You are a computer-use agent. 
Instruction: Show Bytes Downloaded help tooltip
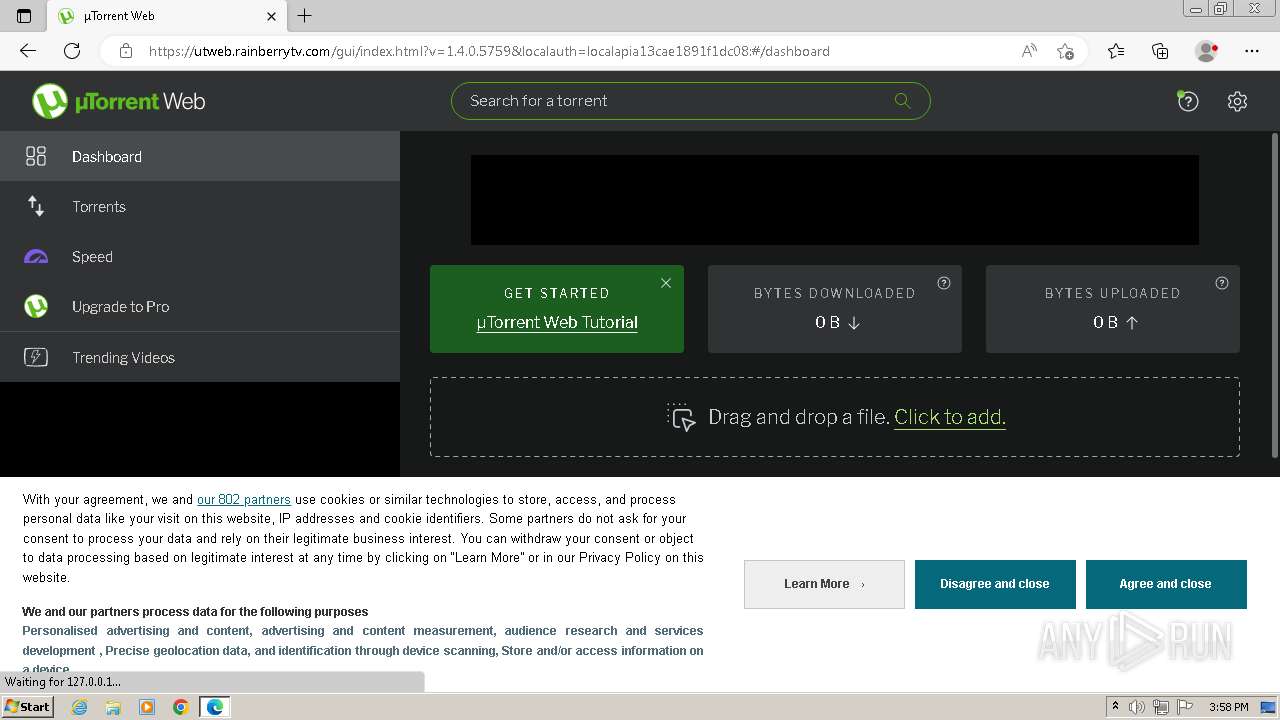click(x=944, y=283)
